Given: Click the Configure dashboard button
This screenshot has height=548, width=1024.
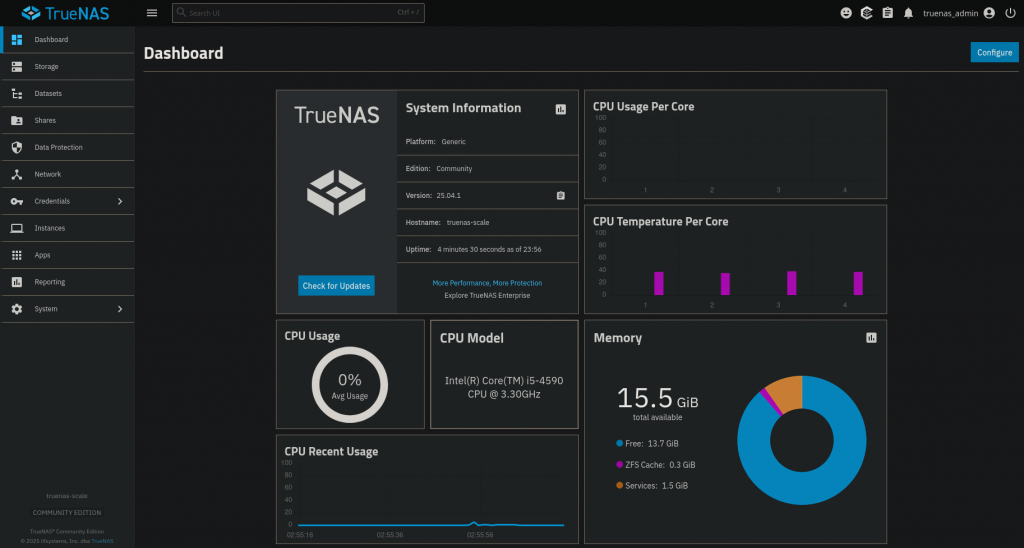Looking at the screenshot, I should (x=994, y=52).
